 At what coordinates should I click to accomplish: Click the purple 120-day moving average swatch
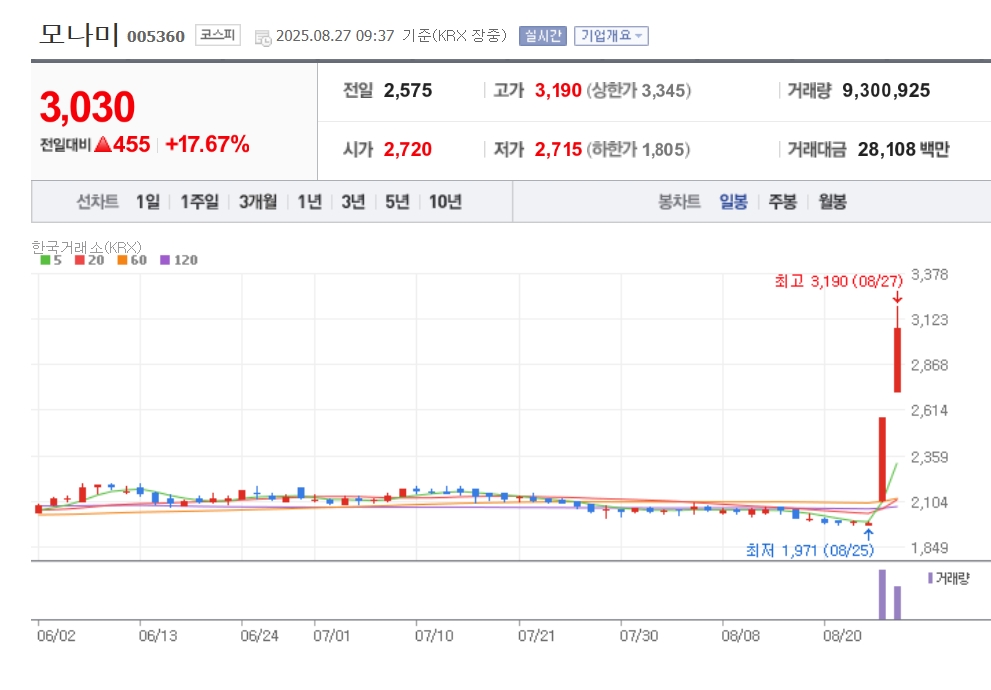[x=165, y=260]
